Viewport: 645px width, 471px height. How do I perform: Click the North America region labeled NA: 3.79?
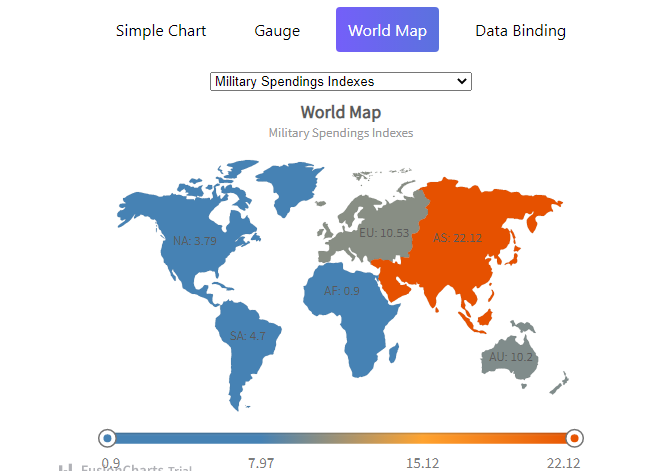click(195, 241)
